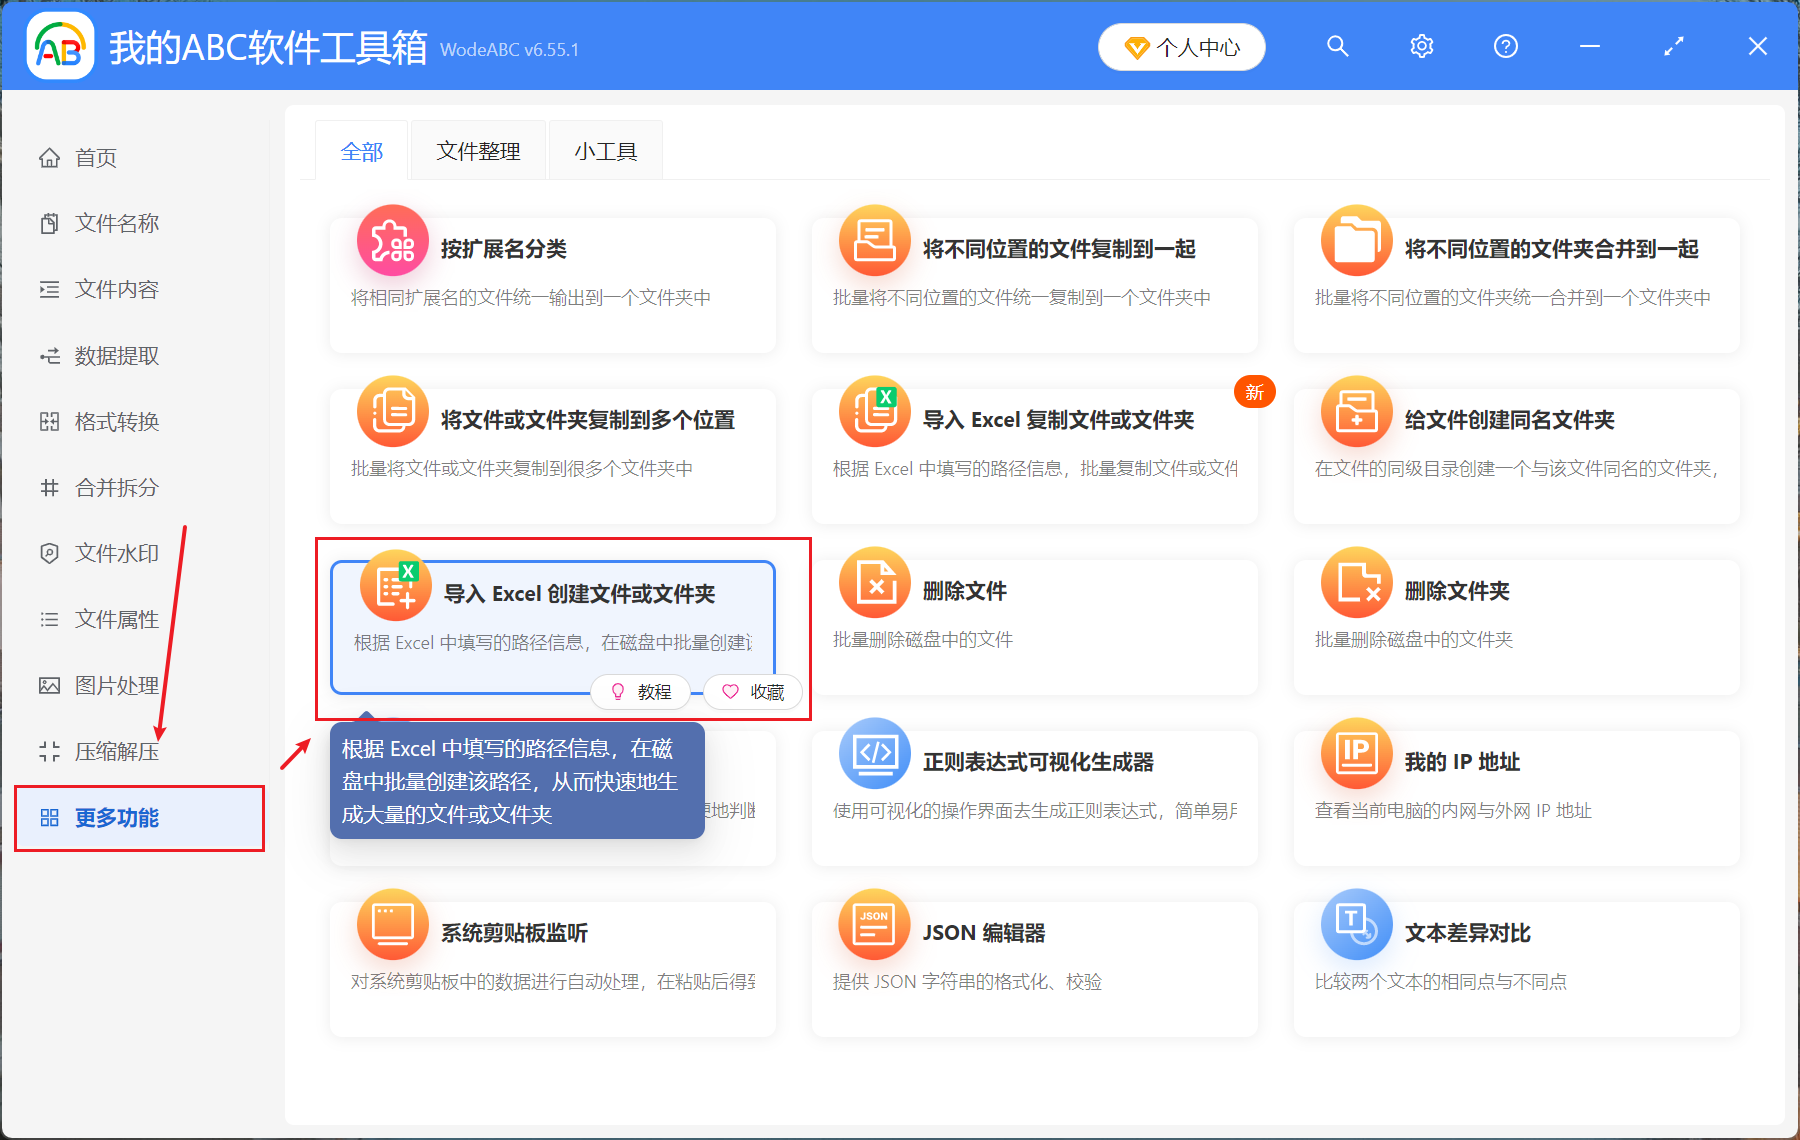Open the 图片处理 section in sidebar
The image size is (1800, 1140).
[115, 685]
